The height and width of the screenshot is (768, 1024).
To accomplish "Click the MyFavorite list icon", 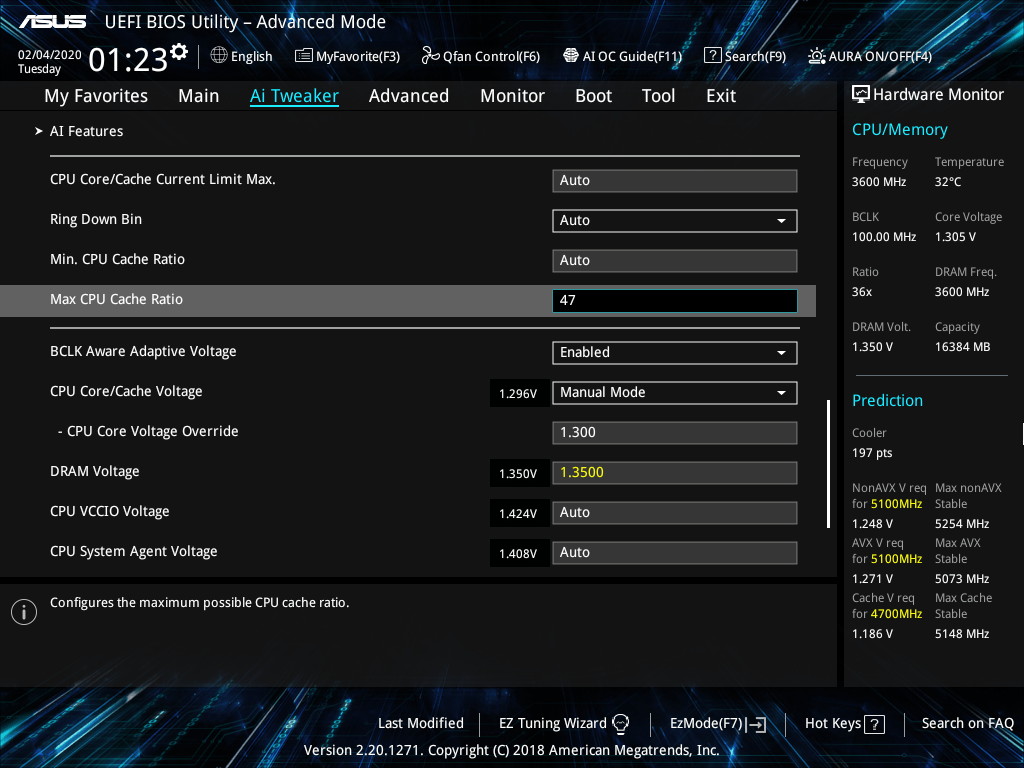I will [x=304, y=56].
